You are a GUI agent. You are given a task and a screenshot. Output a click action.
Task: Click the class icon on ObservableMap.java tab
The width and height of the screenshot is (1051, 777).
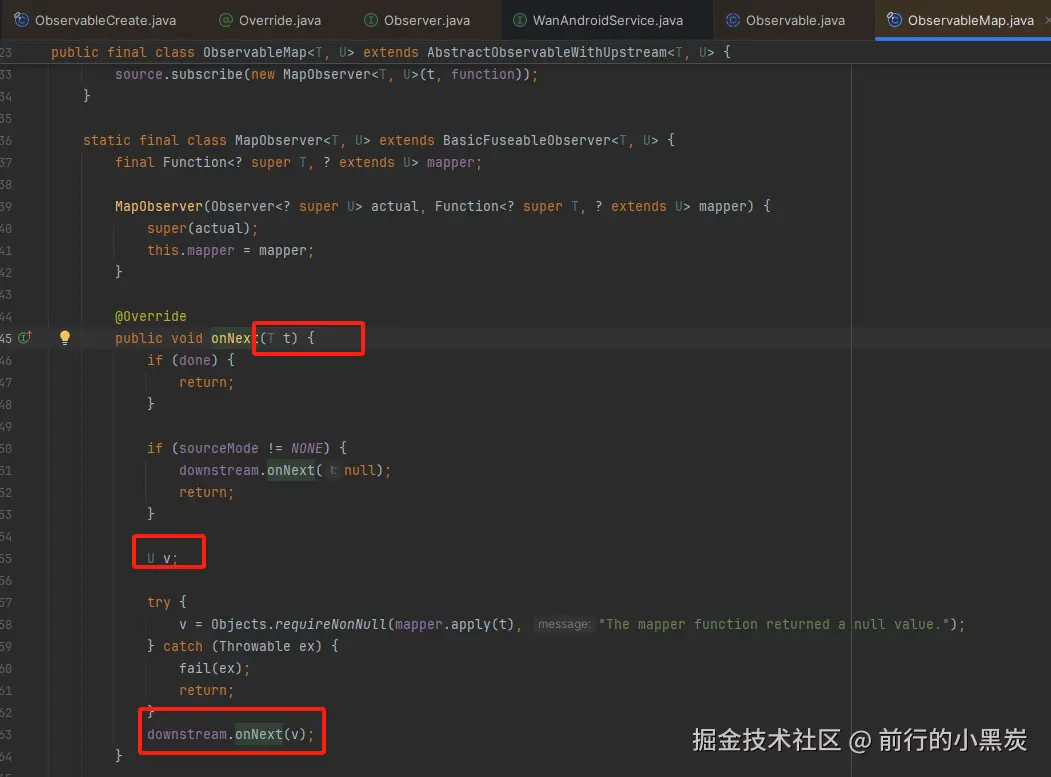coord(894,20)
